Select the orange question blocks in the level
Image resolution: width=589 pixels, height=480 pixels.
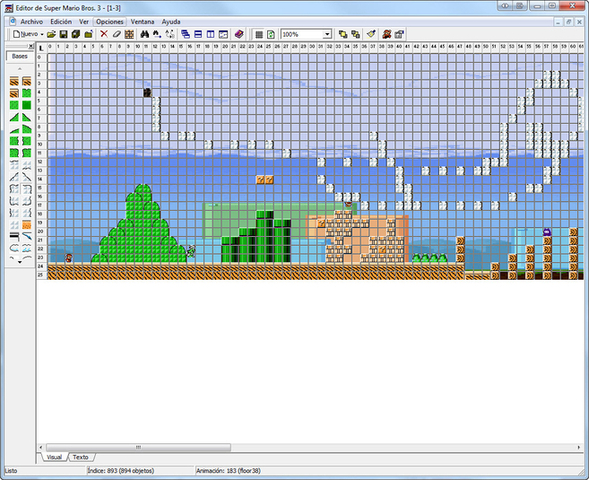click(x=265, y=180)
